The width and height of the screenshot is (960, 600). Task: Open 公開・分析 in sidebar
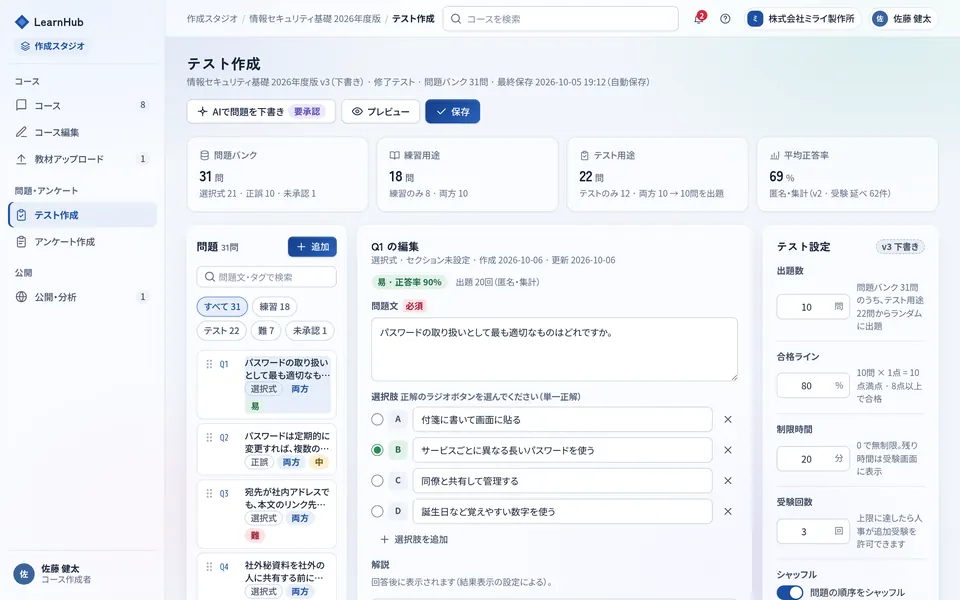point(82,297)
